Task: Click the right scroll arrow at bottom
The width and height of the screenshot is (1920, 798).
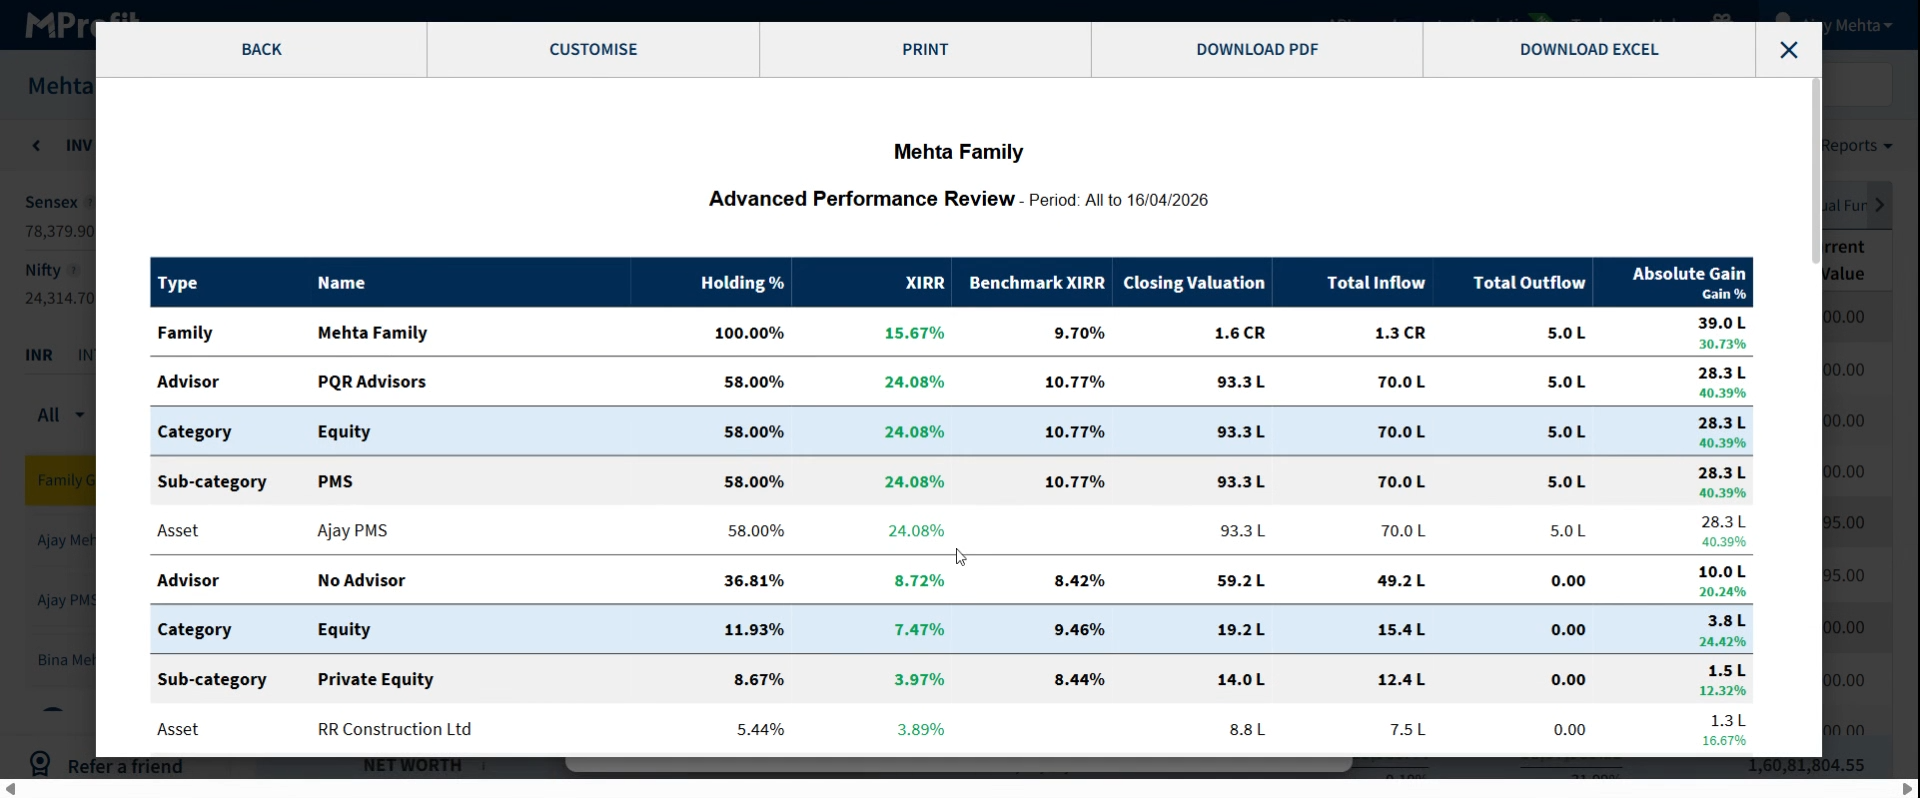Action: [1908, 789]
